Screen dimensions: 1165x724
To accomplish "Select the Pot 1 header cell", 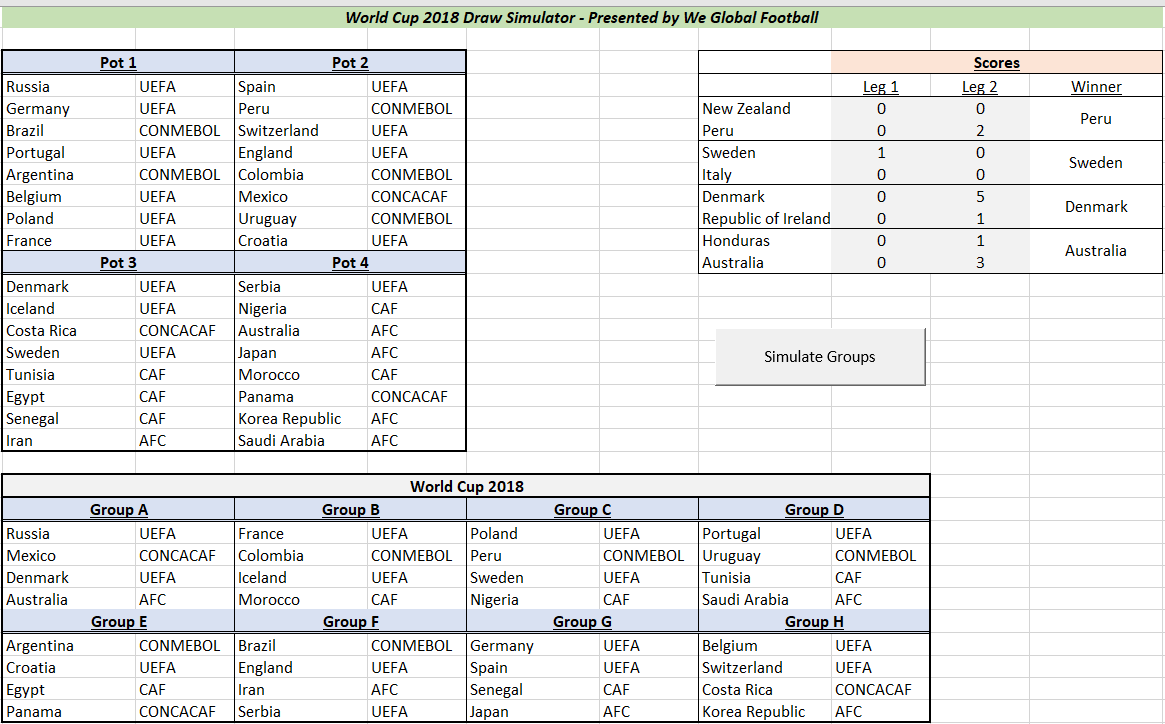I will [118, 63].
